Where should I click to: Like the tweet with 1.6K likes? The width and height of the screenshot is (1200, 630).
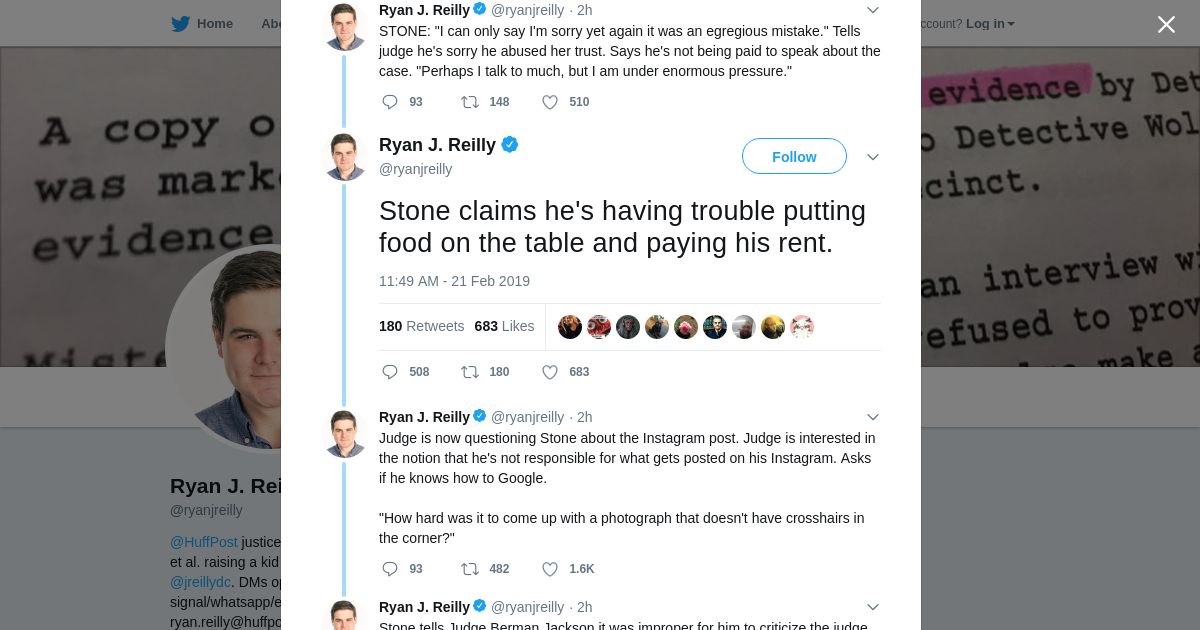(550, 569)
